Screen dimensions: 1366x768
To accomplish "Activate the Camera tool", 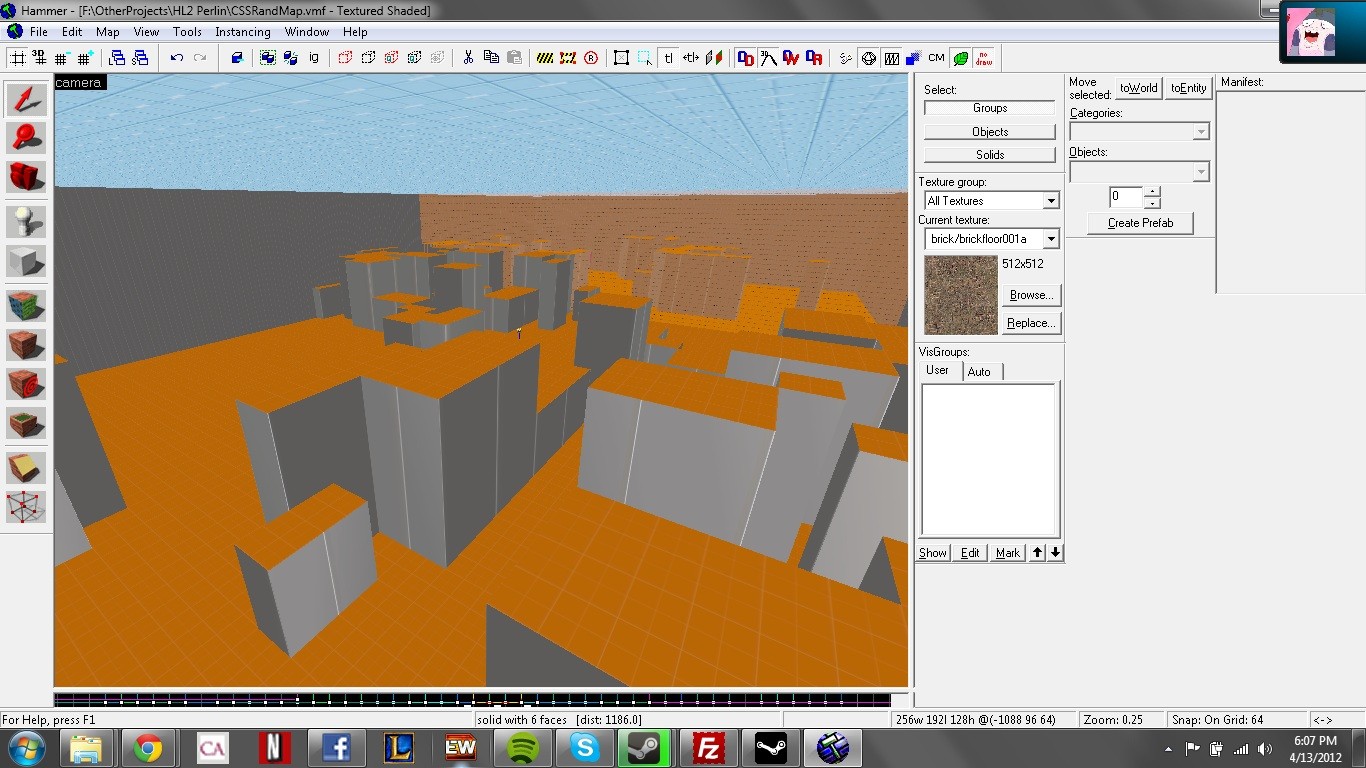I will (x=27, y=176).
